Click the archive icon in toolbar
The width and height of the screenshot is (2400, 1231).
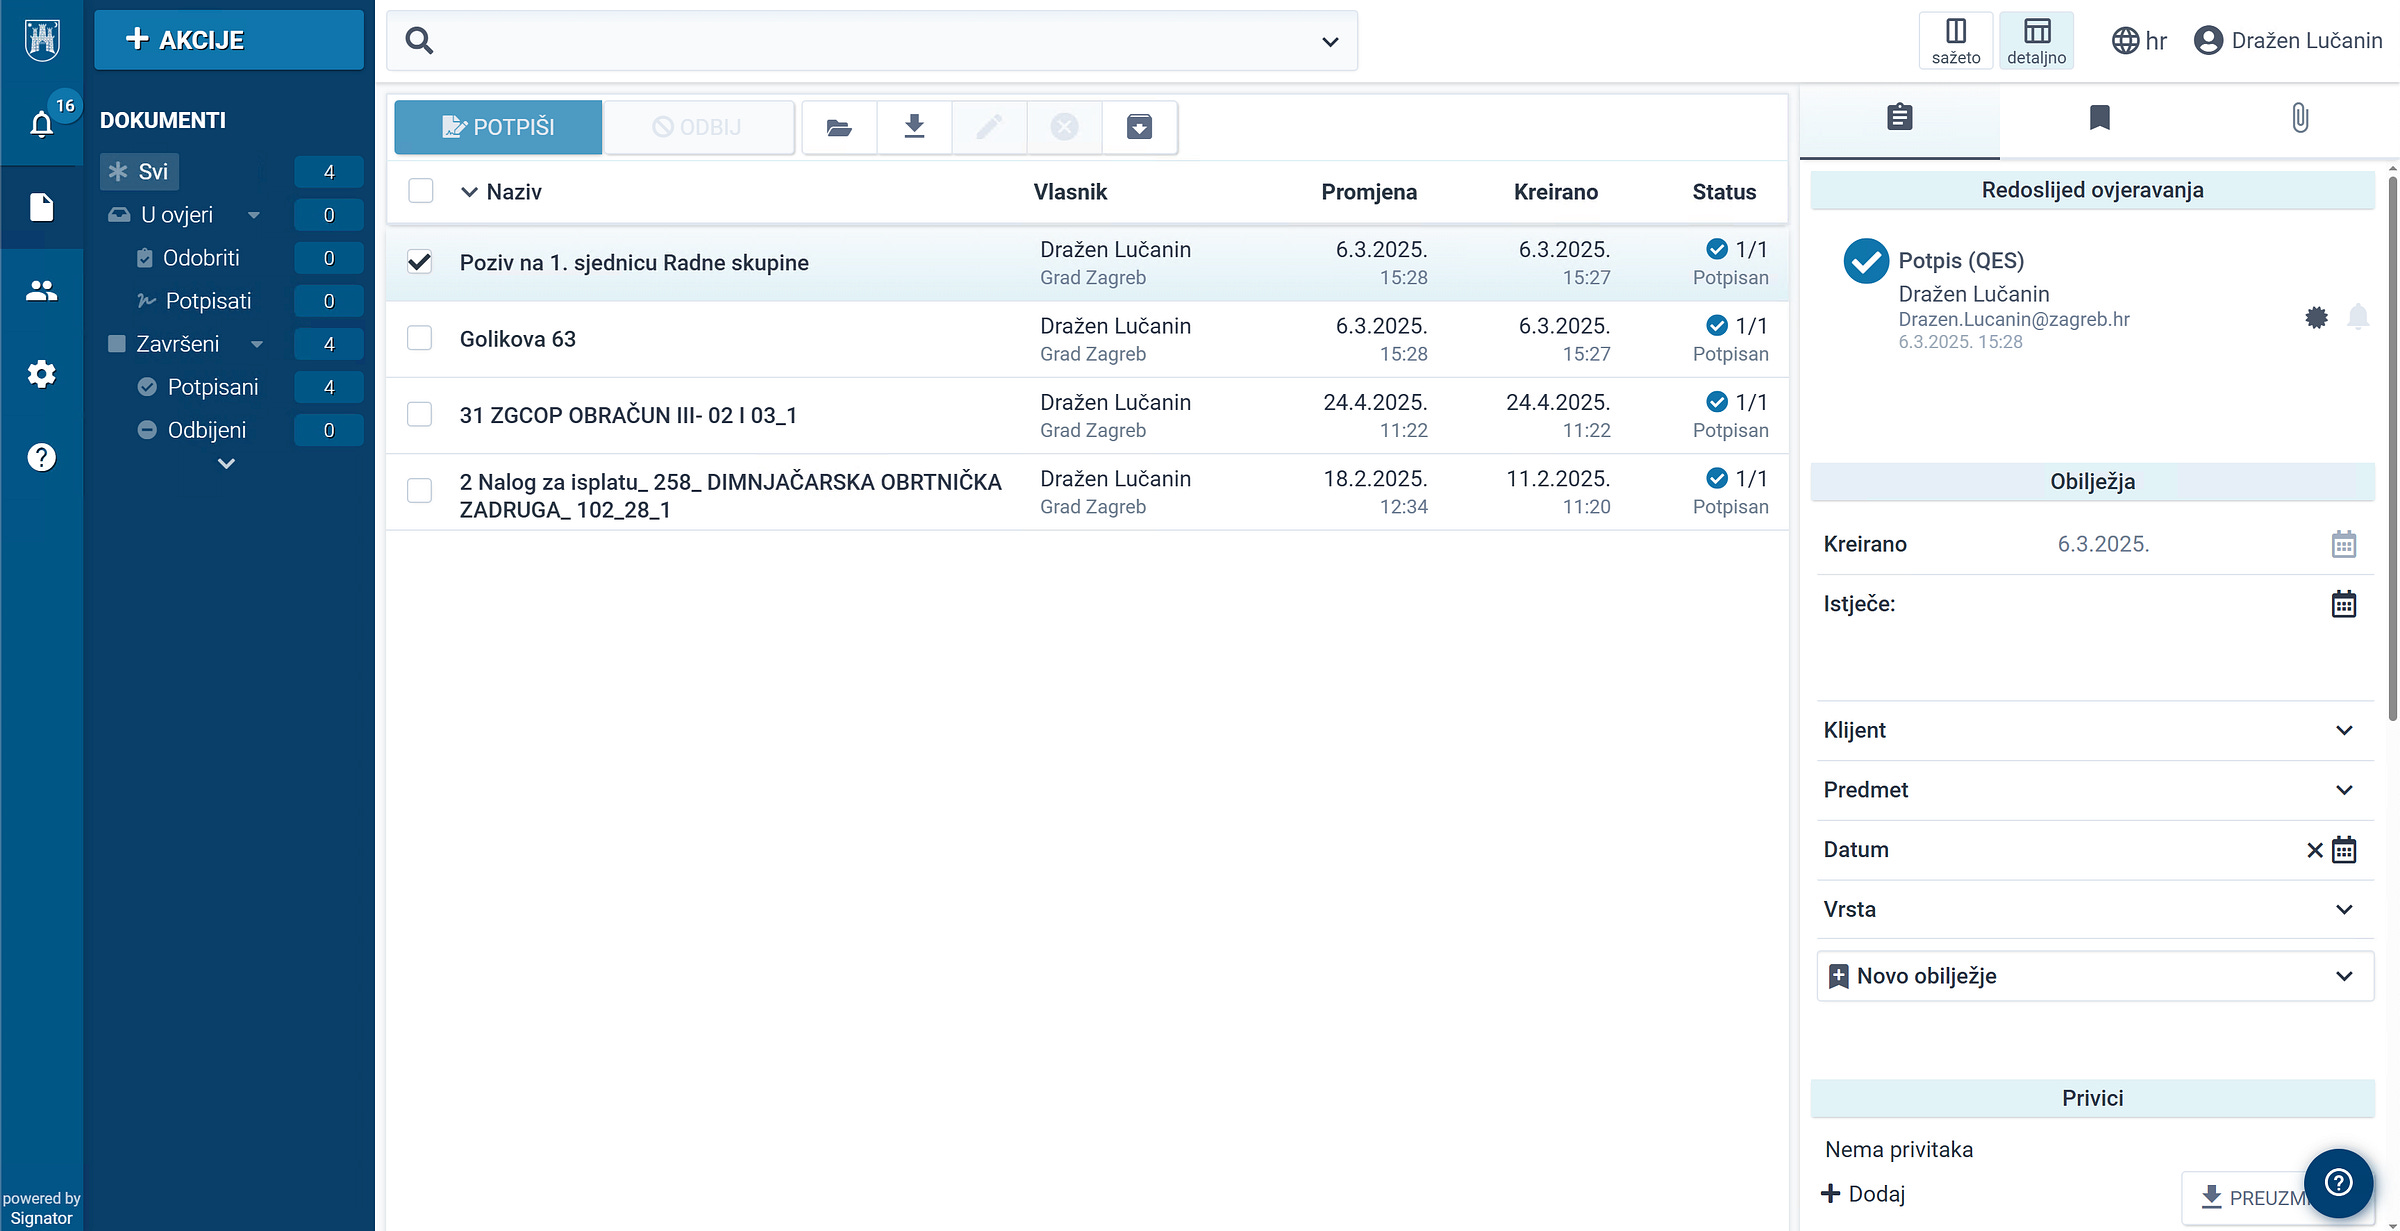(1139, 127)
